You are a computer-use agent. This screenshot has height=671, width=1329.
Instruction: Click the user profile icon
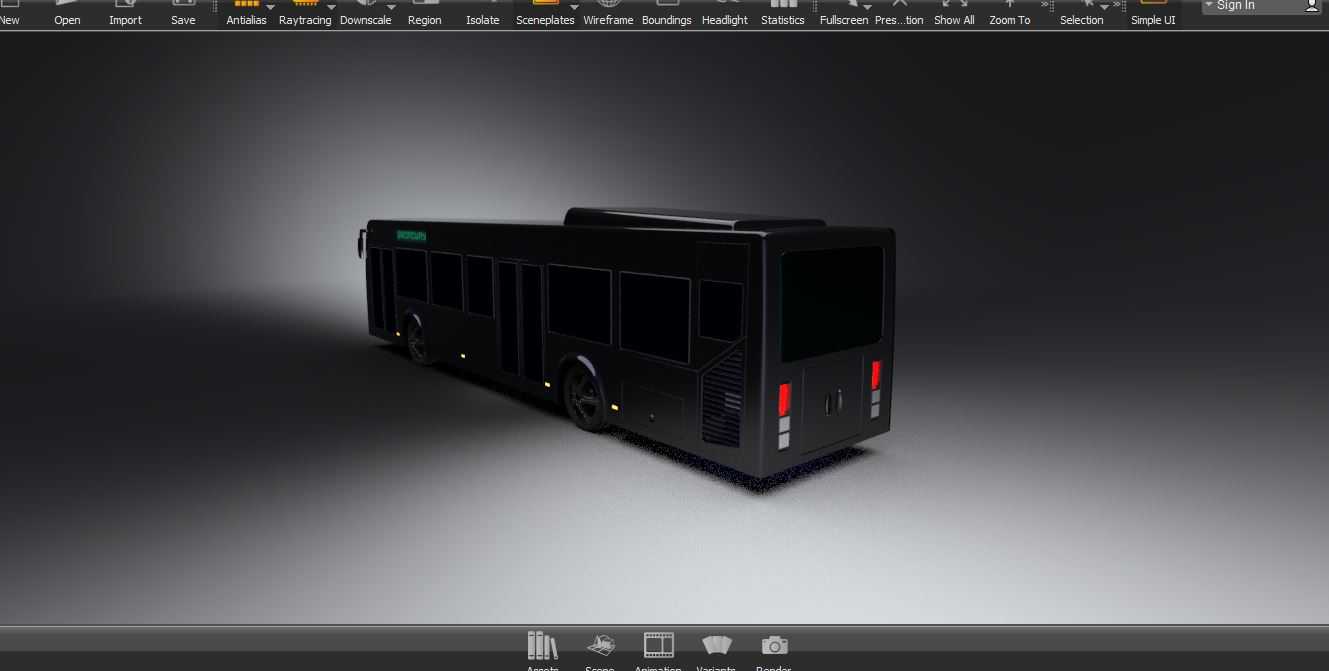click(x=1312, y=6)
